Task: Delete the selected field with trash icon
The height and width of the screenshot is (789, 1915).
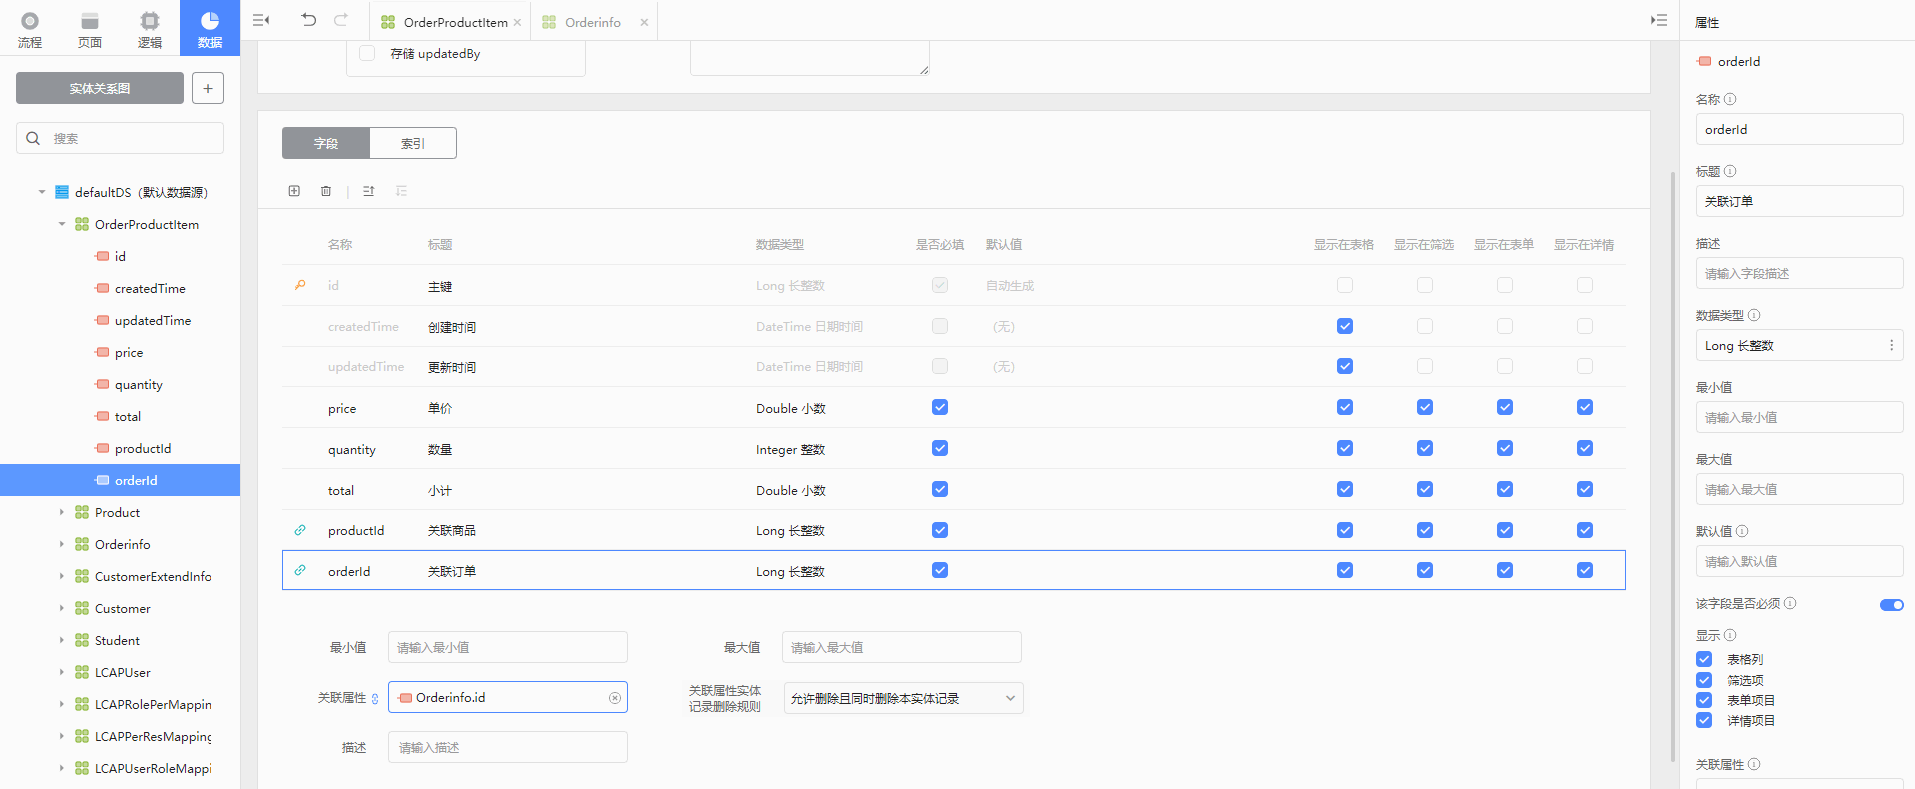Action: [326, 191]
